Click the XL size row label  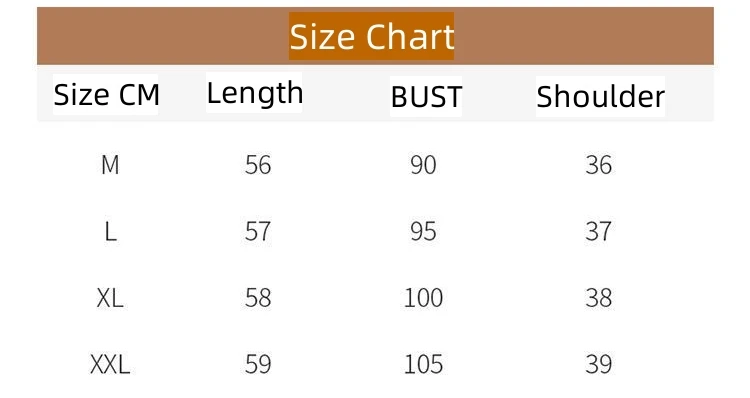[110, 298]
